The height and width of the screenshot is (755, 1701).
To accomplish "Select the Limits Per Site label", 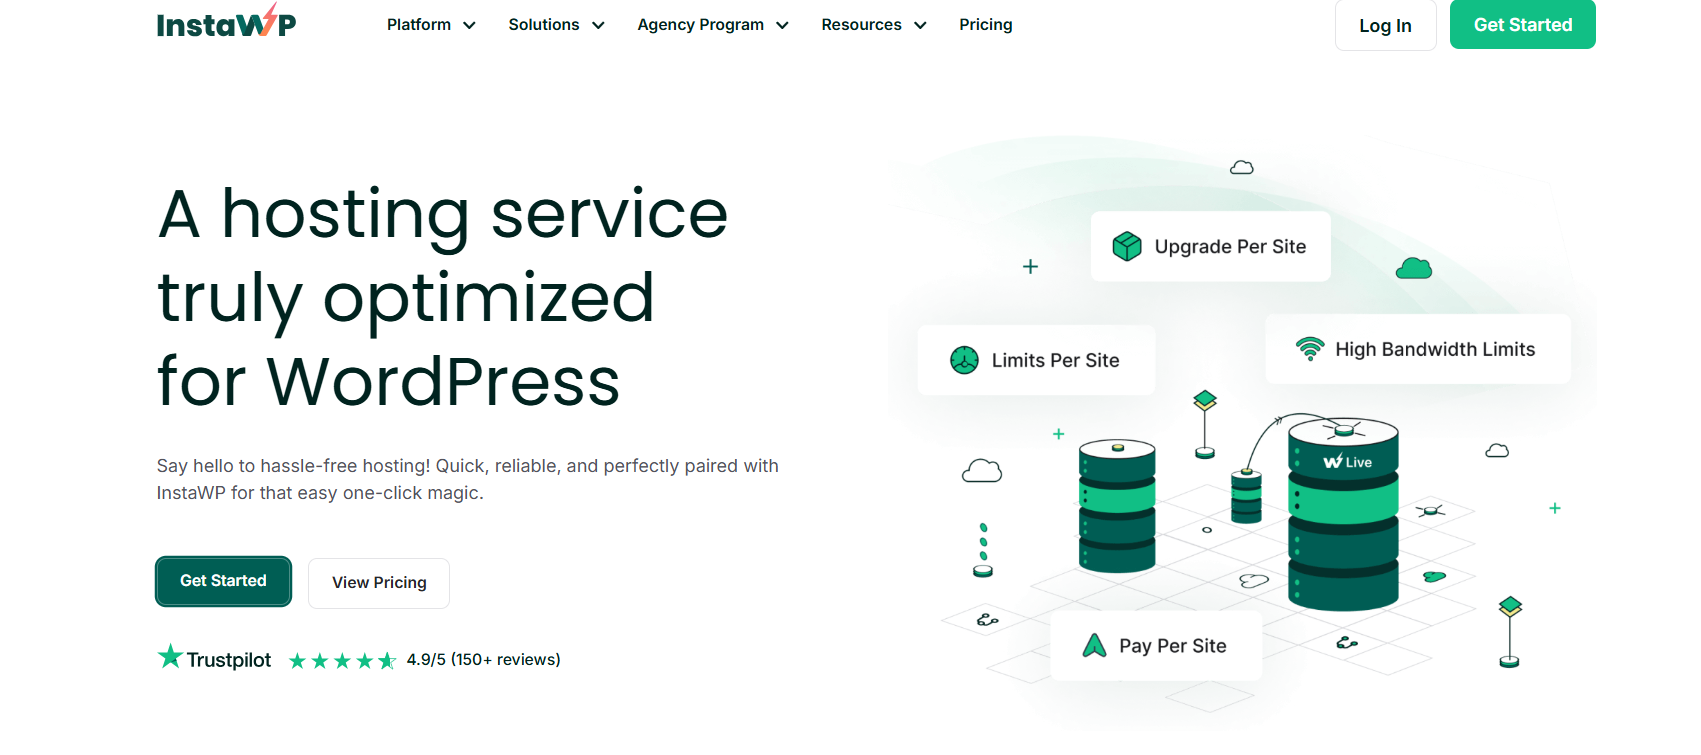I will tap(1055, 361).
